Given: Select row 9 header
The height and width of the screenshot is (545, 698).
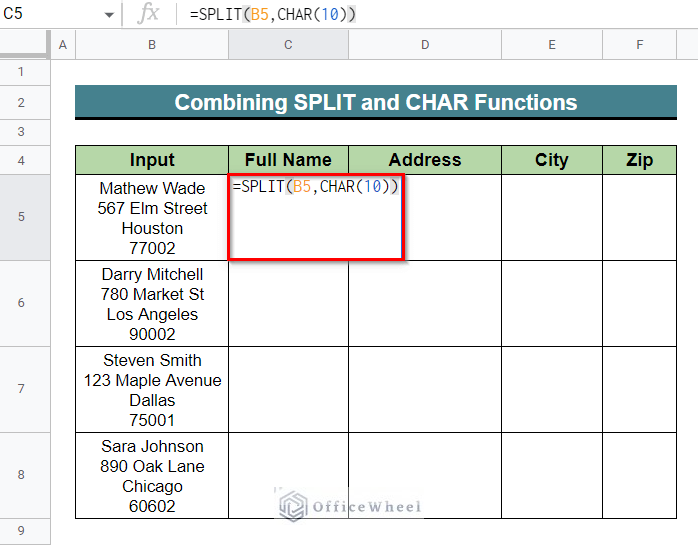Looking at the screenshot, I should click(25, 531).
